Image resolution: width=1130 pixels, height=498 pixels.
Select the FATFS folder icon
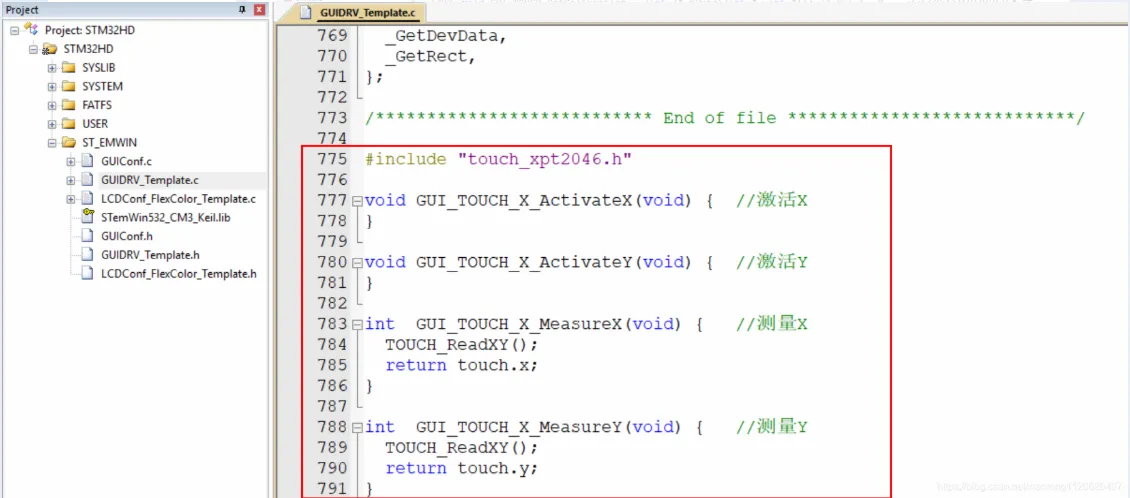click(x=68, y=105)
